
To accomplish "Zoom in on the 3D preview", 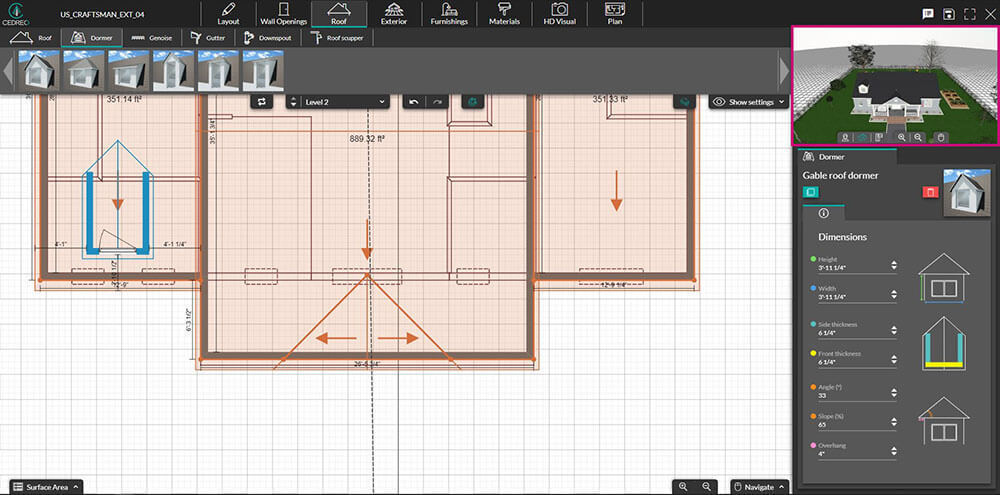I will click(x=902, y=137).
